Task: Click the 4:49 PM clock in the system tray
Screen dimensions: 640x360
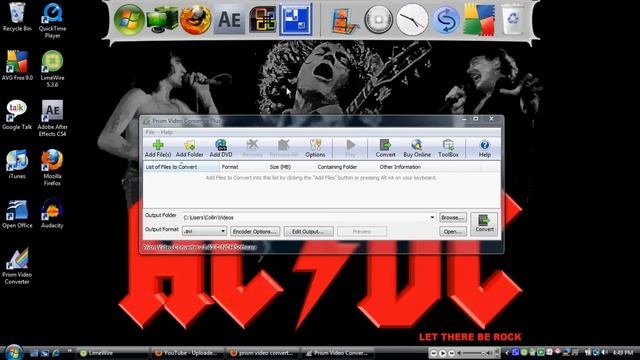Action: click(623, 353)
